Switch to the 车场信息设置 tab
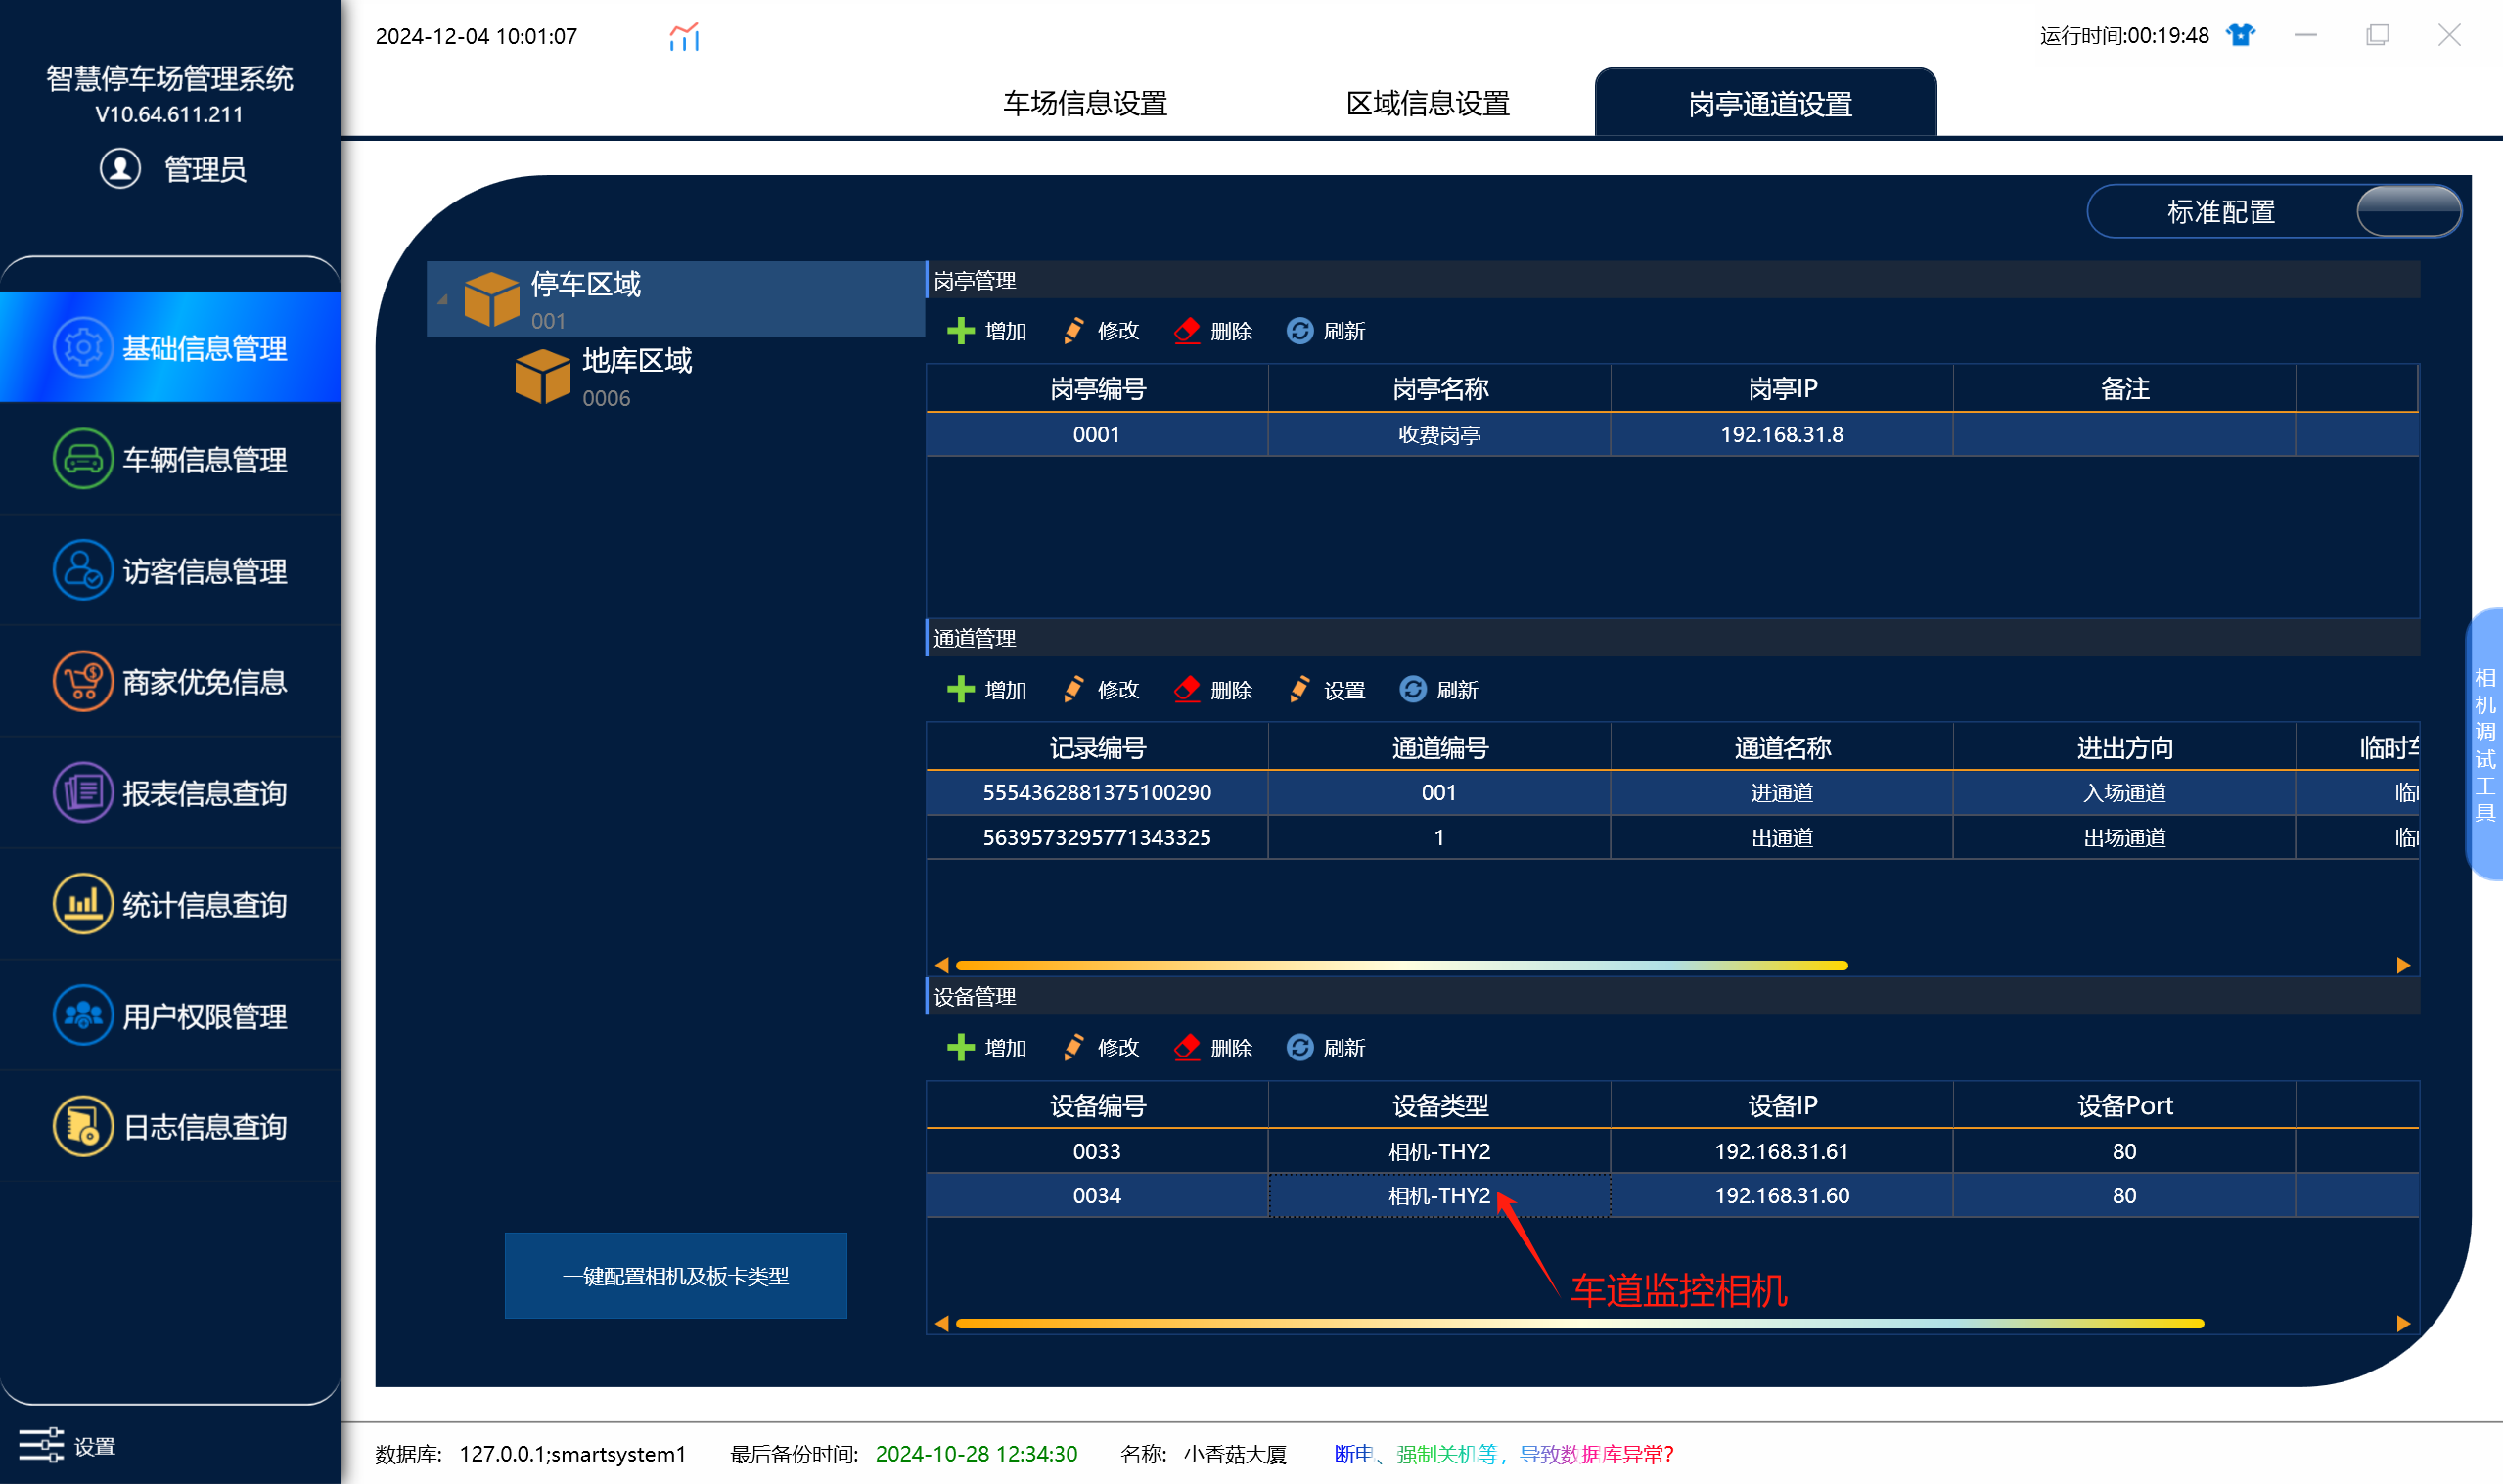Image resolution: width=2503 pixels, height=1484 pixels. point(1084,103)
